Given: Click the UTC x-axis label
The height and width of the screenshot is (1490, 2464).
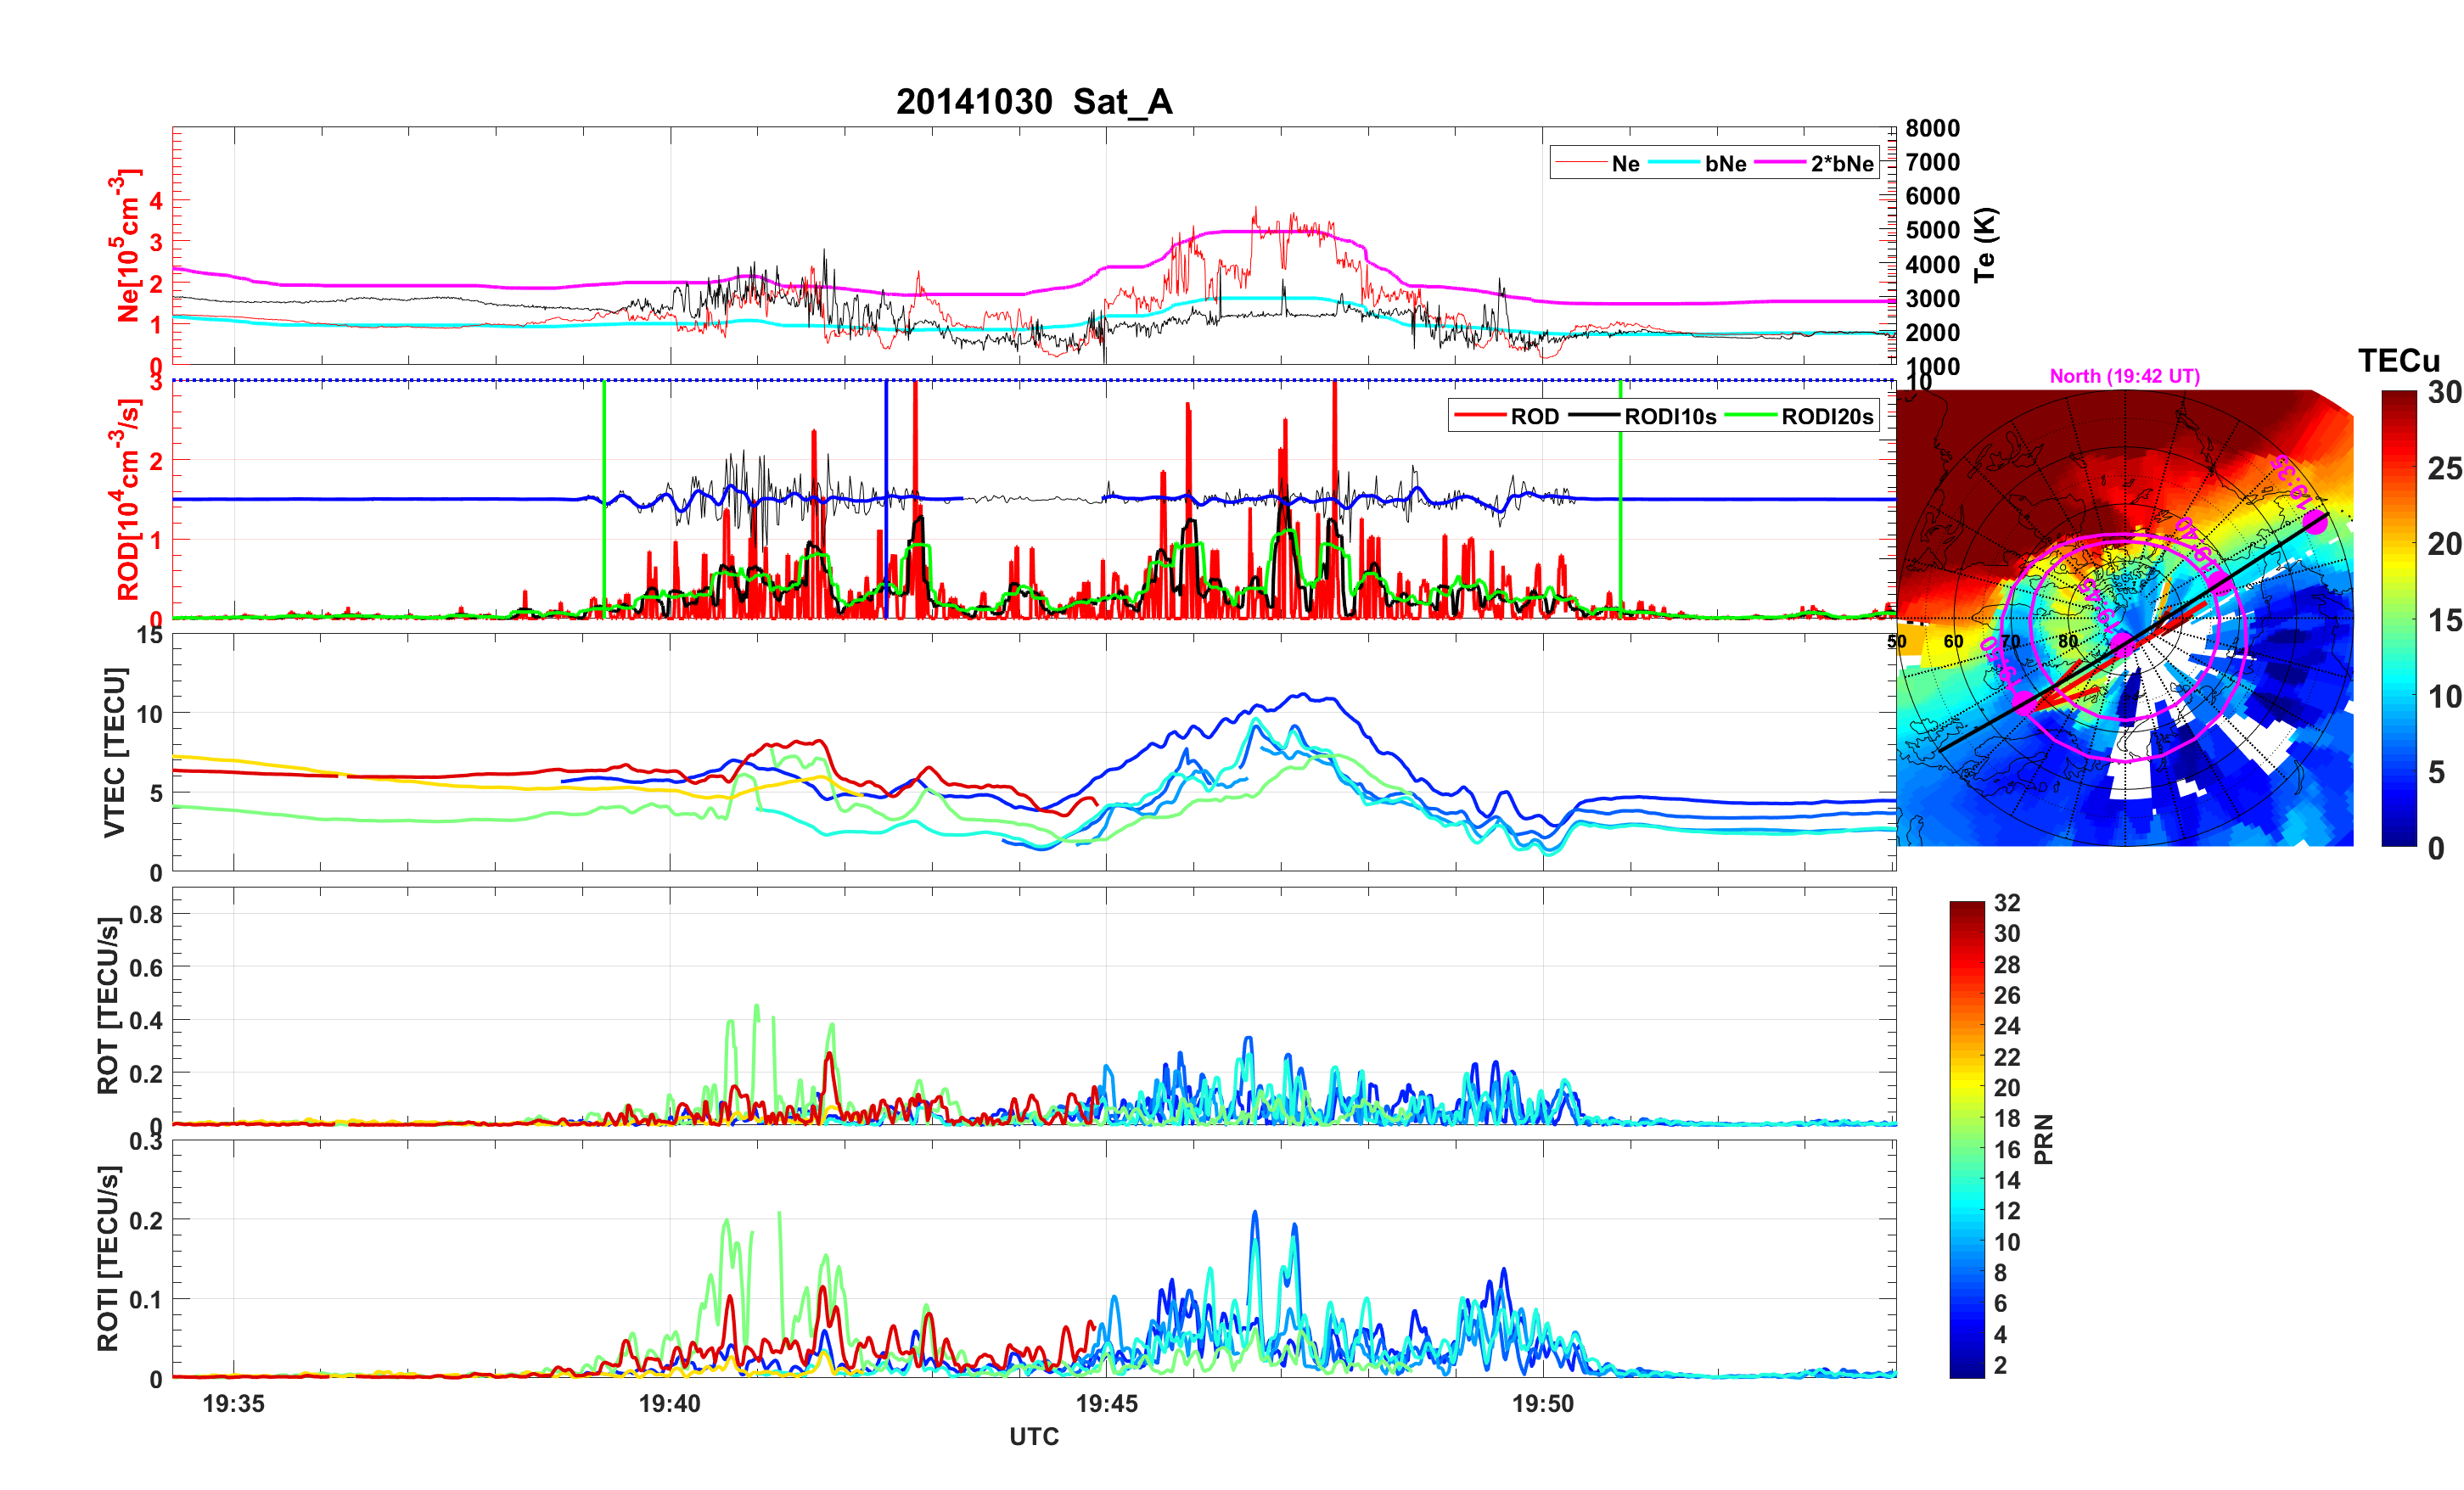Looking at the screenshot, I should (x=1033, y=1436).
